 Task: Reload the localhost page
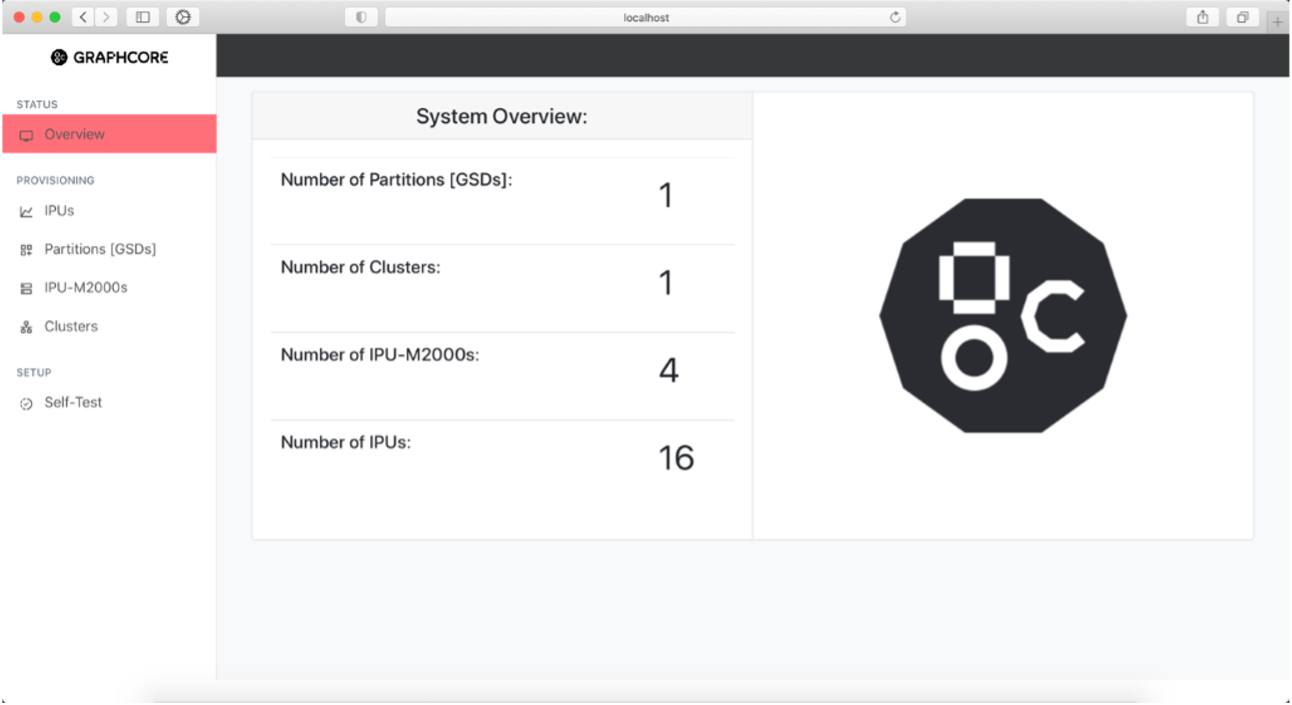click(895, 17)
